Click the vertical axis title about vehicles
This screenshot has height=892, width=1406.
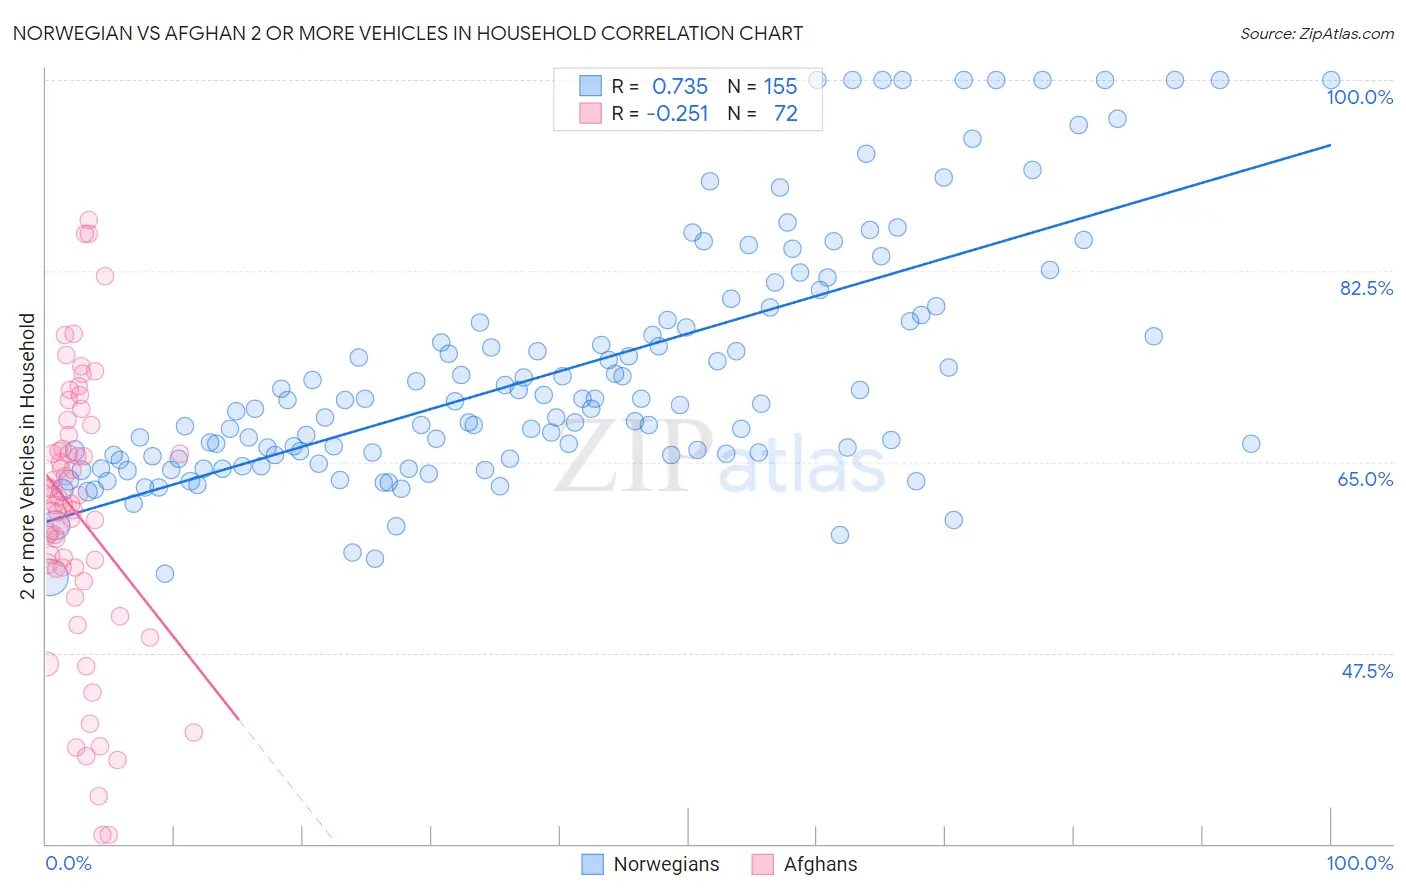click(x=27, y=456)
